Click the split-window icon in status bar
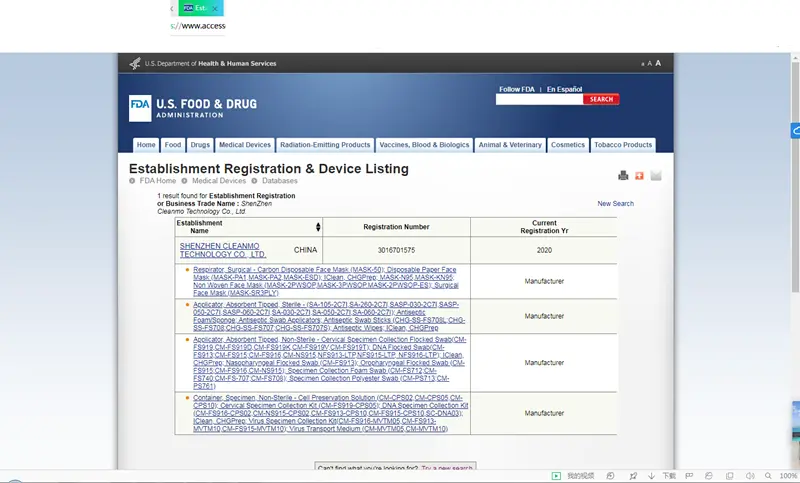 [x=730, y=476]
